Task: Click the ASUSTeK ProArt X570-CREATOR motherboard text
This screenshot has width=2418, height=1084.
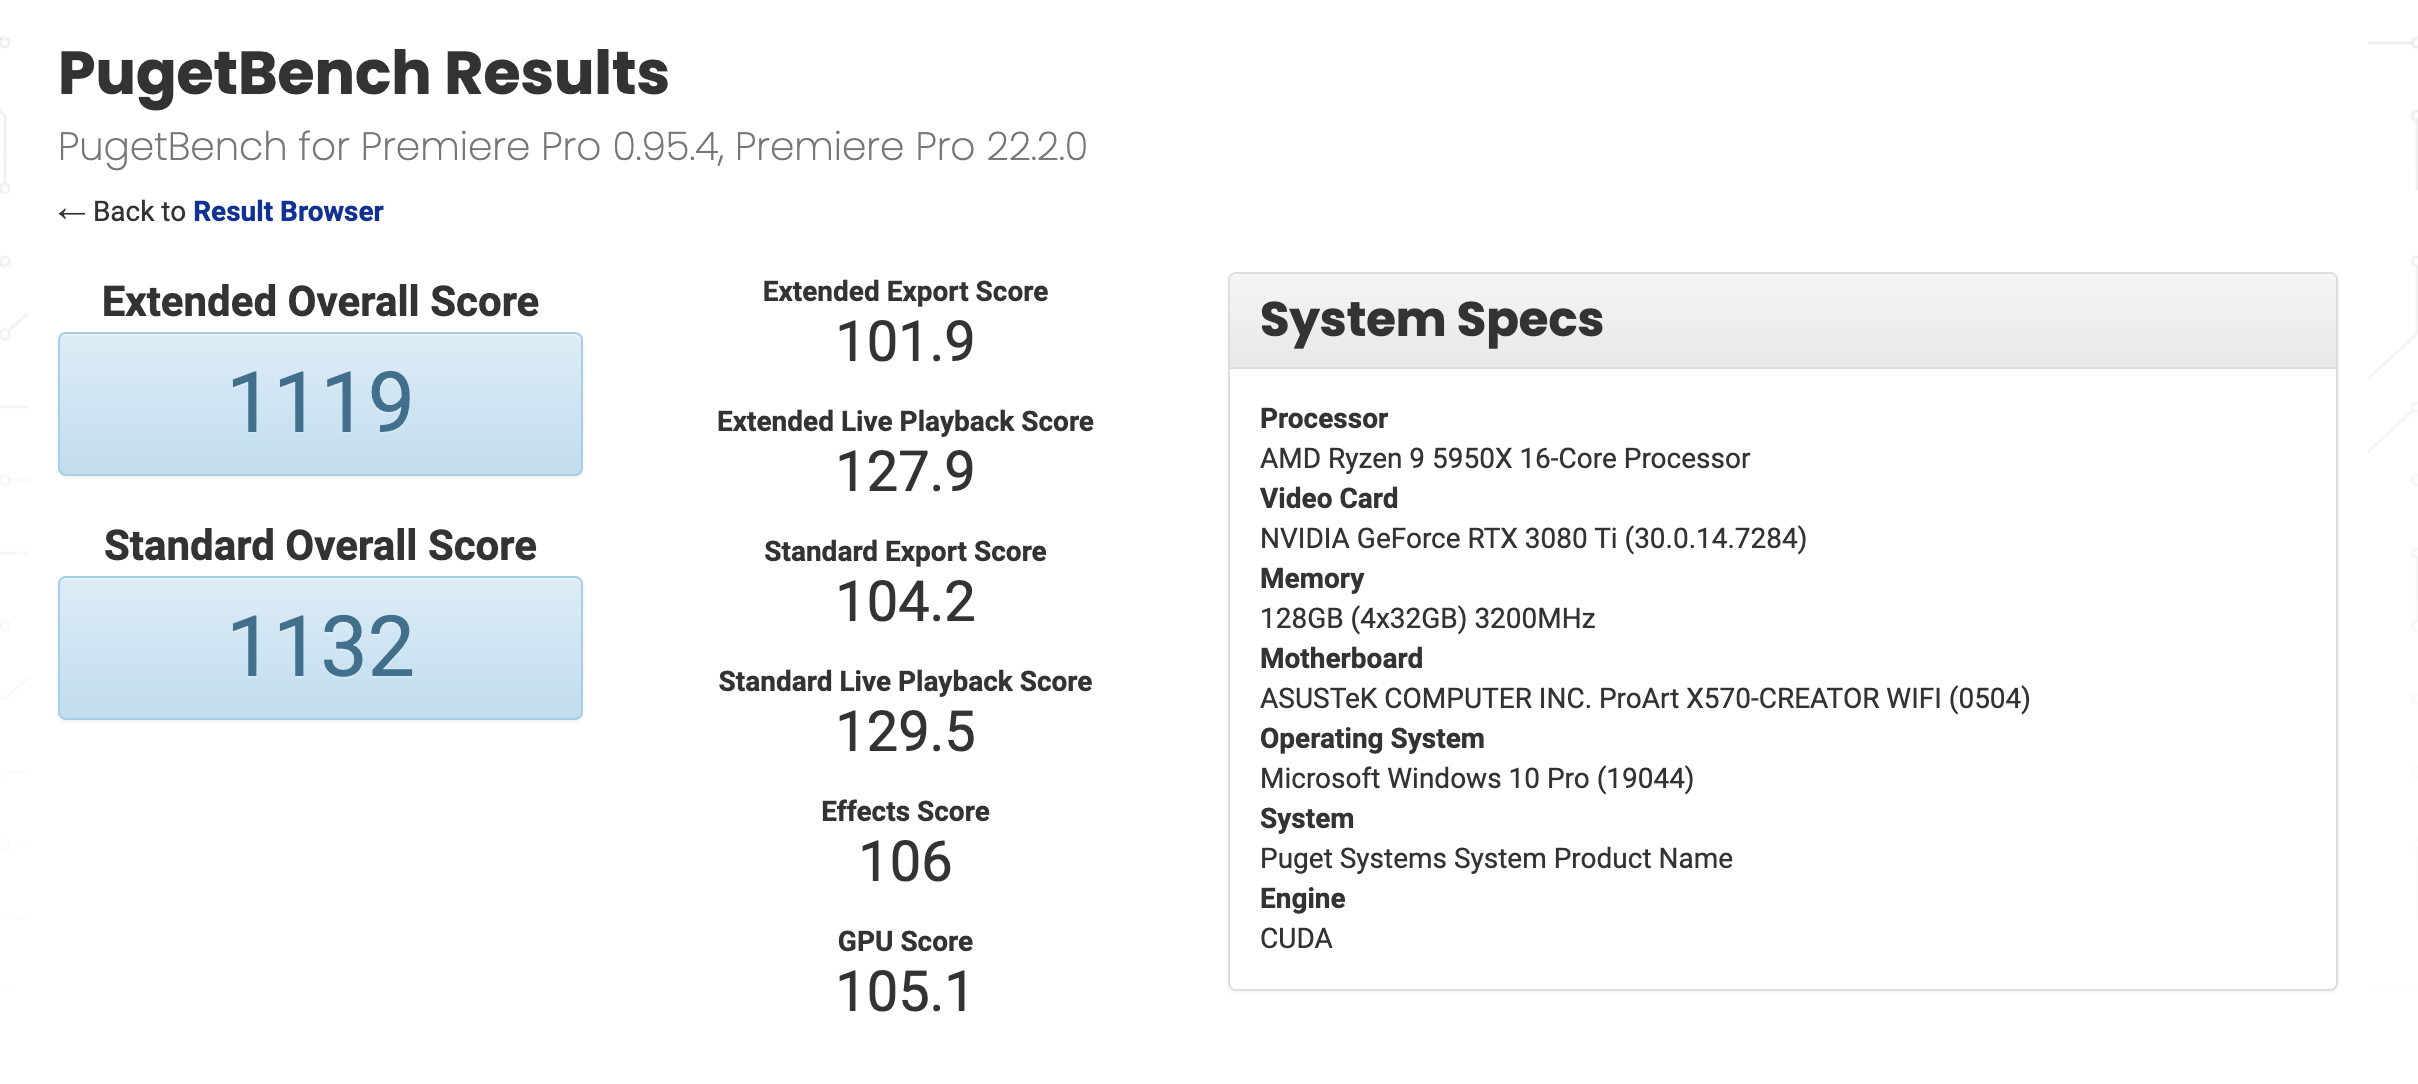Action: [1644, 699]
